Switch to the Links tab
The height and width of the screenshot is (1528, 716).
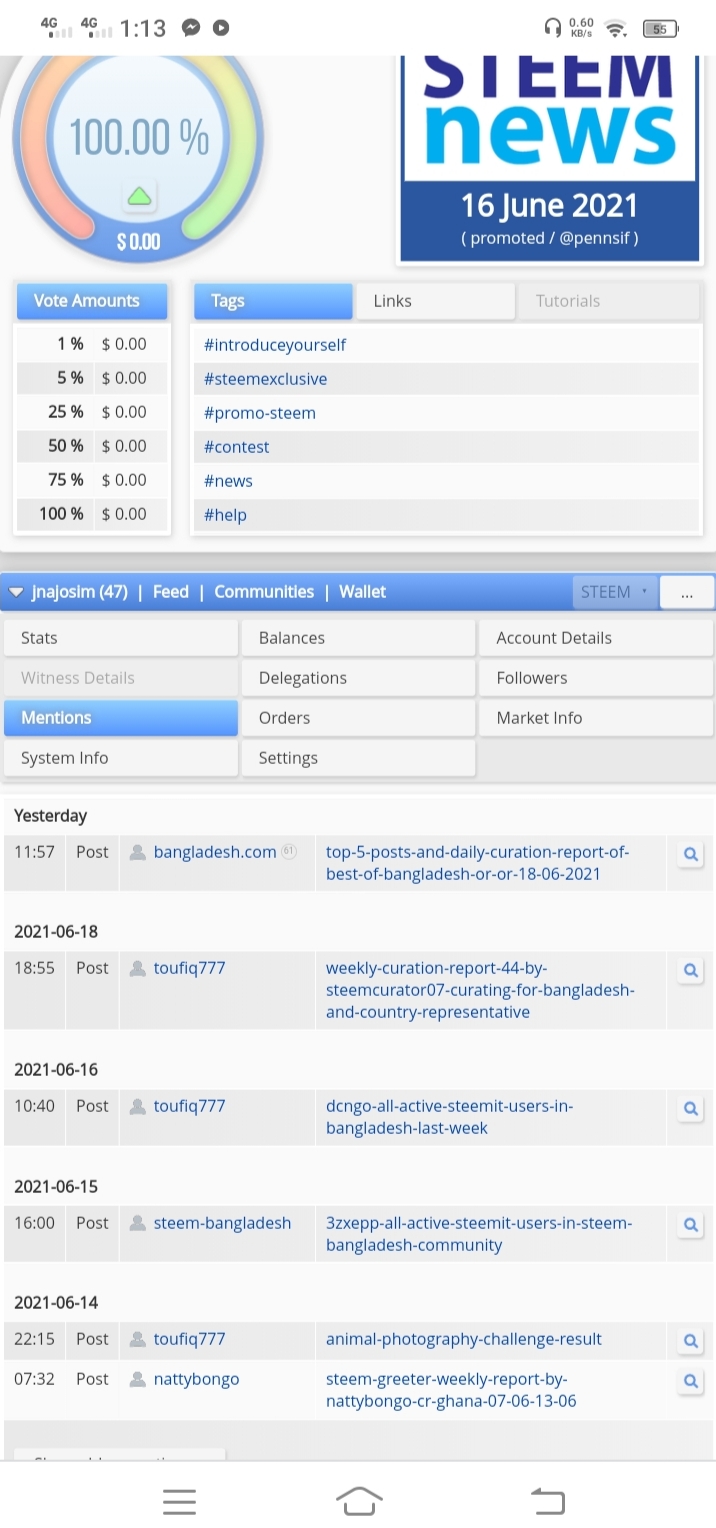click(x=435, y=301)
